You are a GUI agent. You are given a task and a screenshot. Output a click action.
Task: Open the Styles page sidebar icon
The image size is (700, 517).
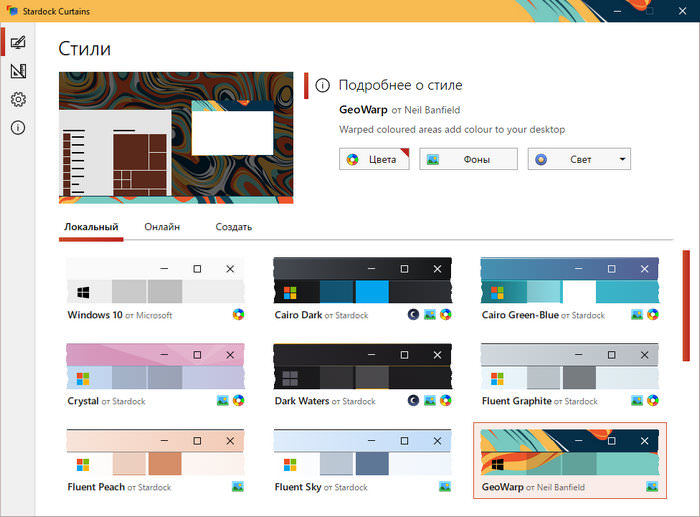tap(18, 42)
